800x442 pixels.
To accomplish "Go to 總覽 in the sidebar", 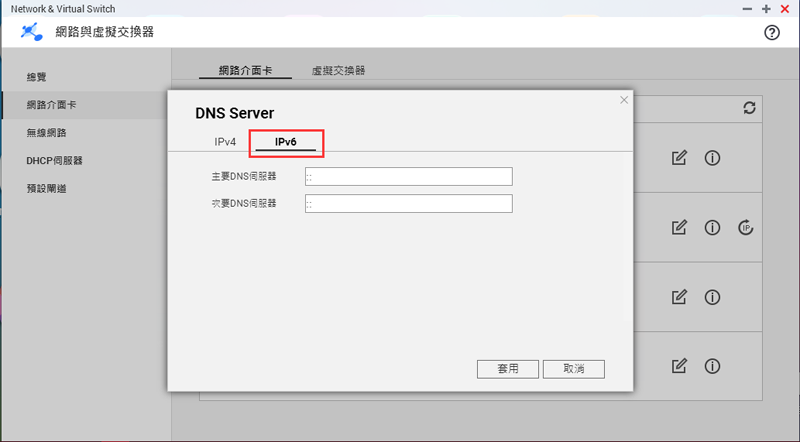I will (x=37, y=77).
